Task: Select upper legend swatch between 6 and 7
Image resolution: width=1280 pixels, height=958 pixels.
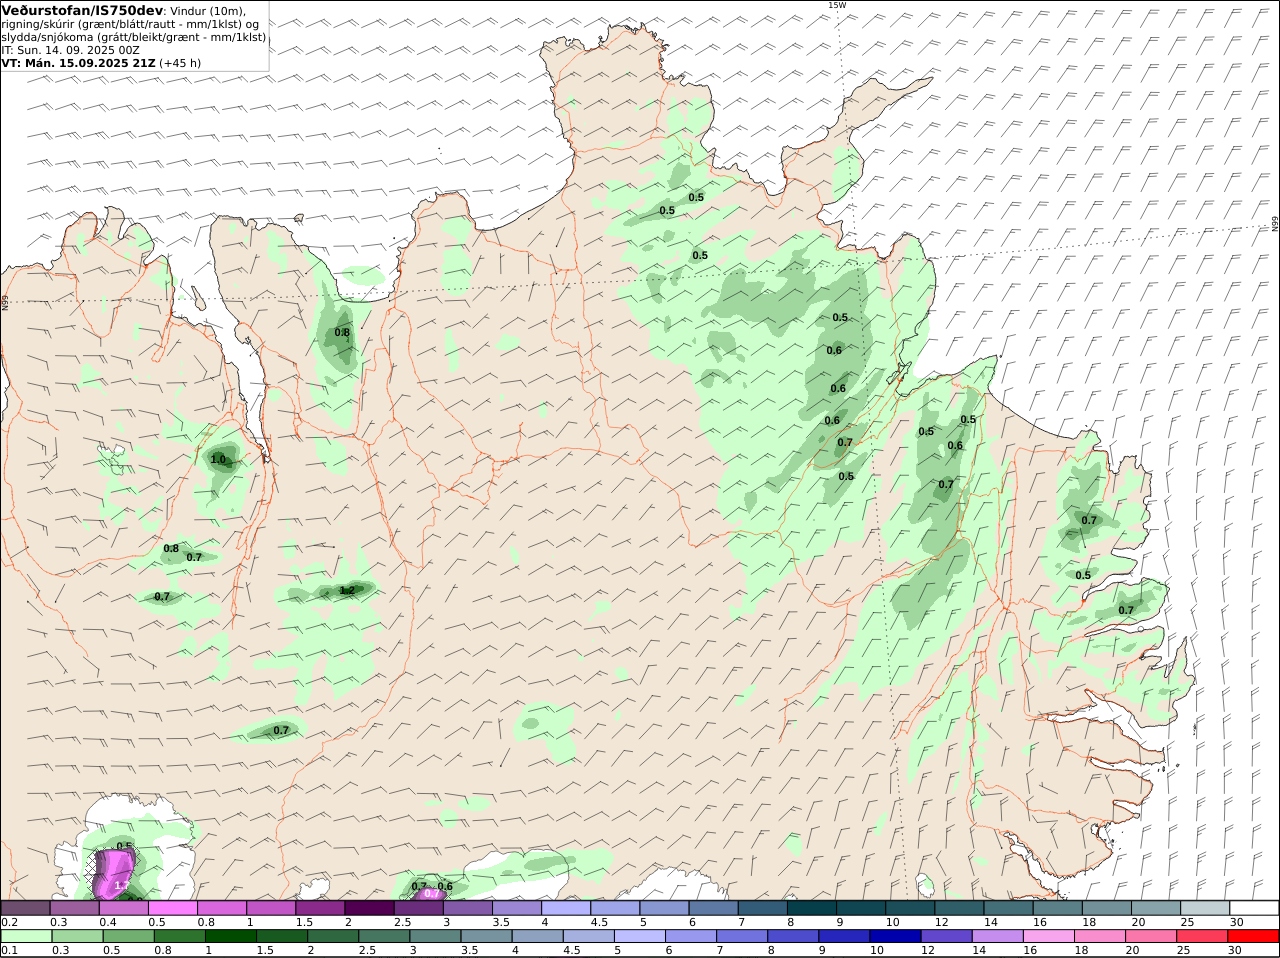Action: pos(713,908)
